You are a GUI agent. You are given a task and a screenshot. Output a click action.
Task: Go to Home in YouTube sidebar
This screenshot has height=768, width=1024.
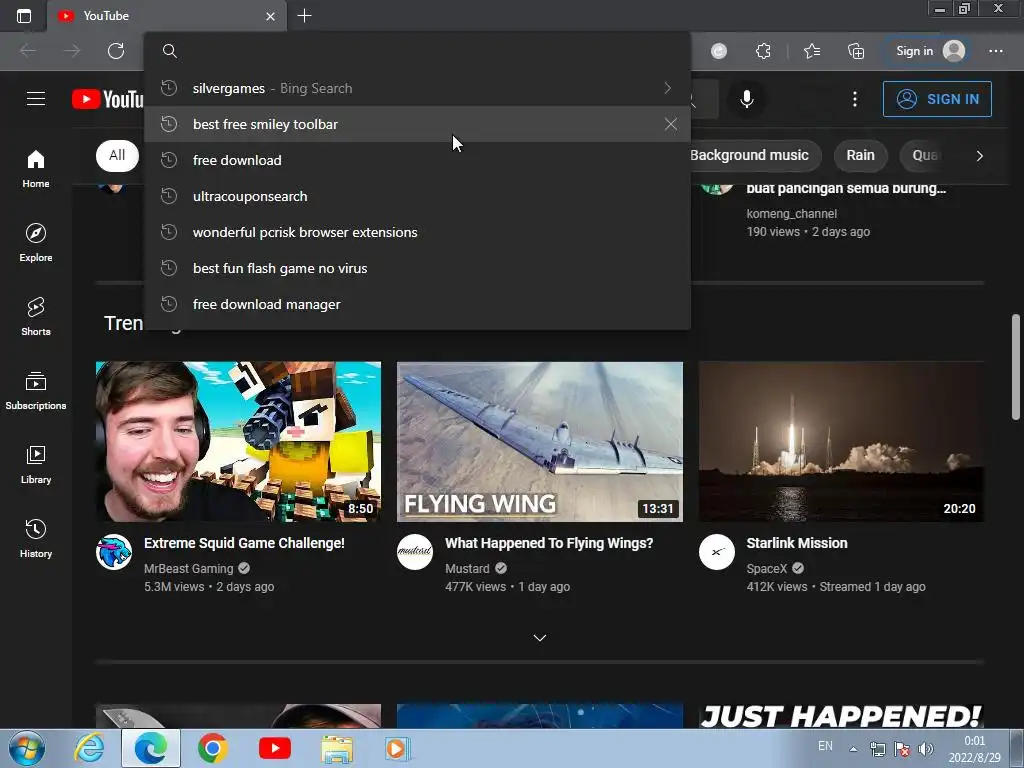[36, 168]
